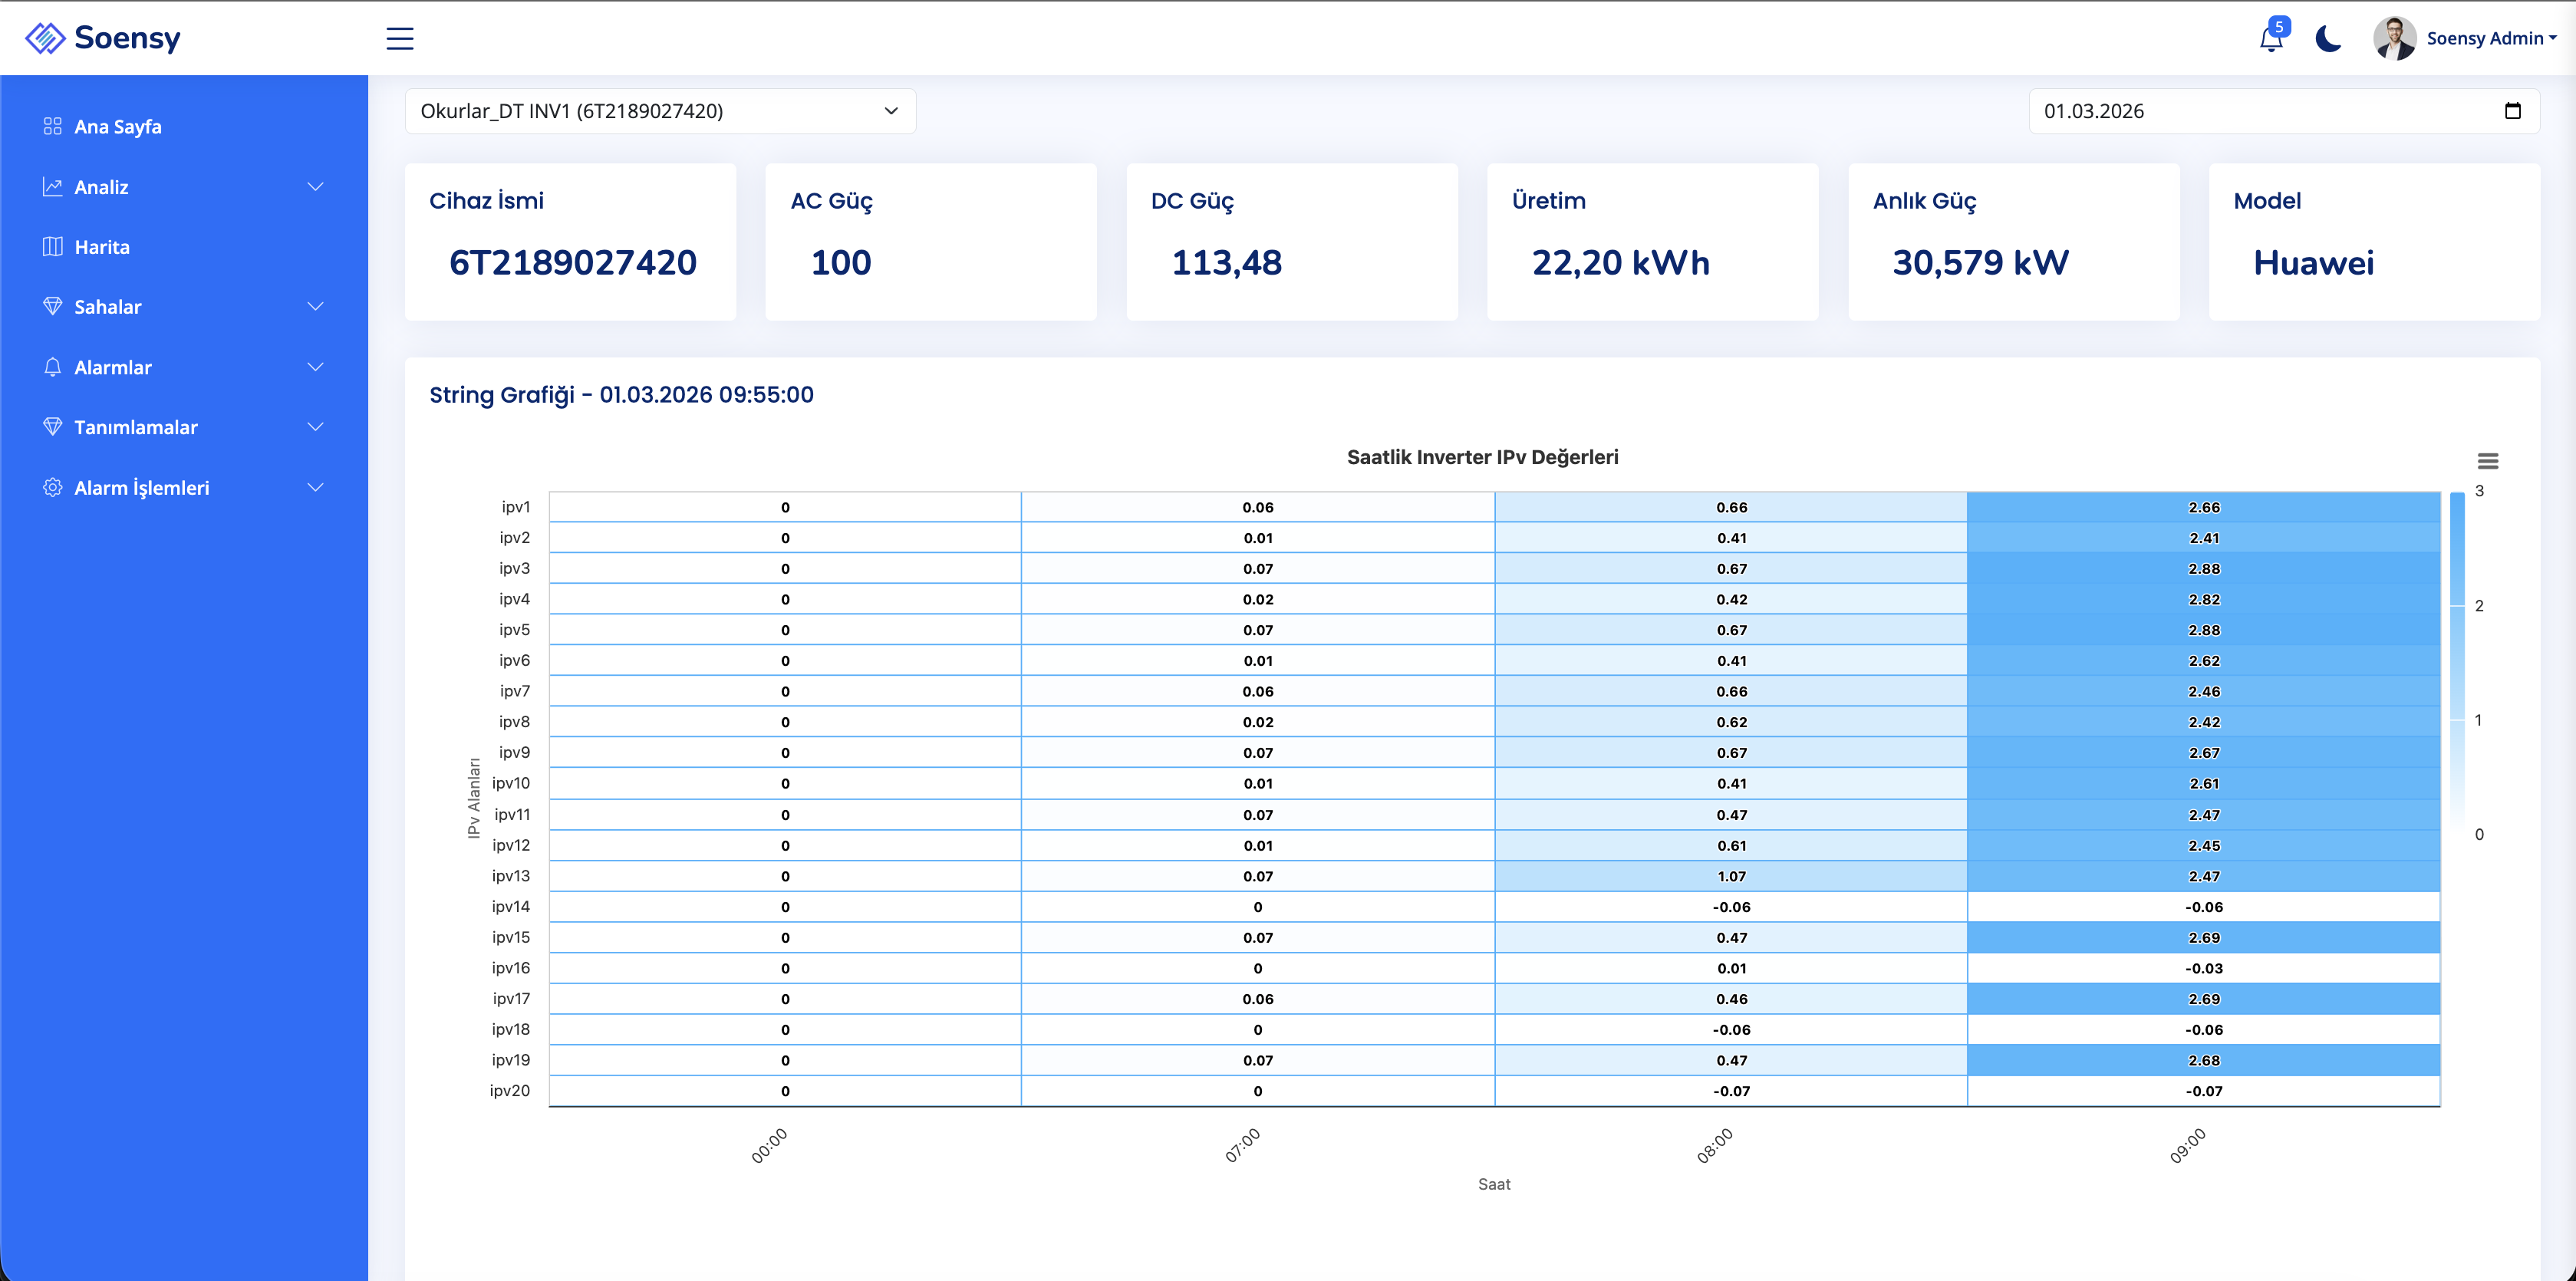Viewport: 2576px width, 1281px height.
Task: Expand the Sahalar submenu chevron
Action: click(315, 307)
